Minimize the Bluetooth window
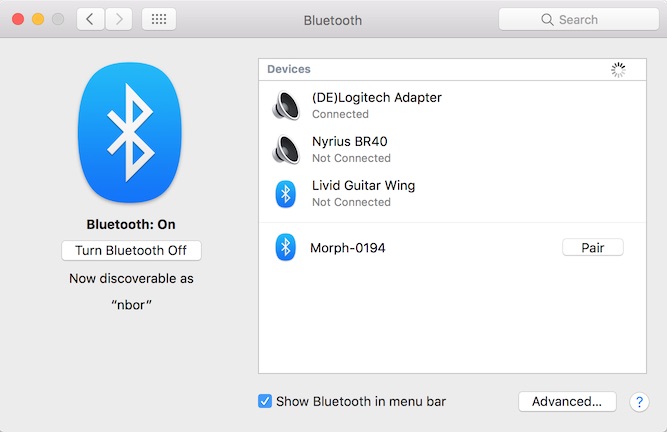Screen dimensions: 667x432 click(38, 19)
